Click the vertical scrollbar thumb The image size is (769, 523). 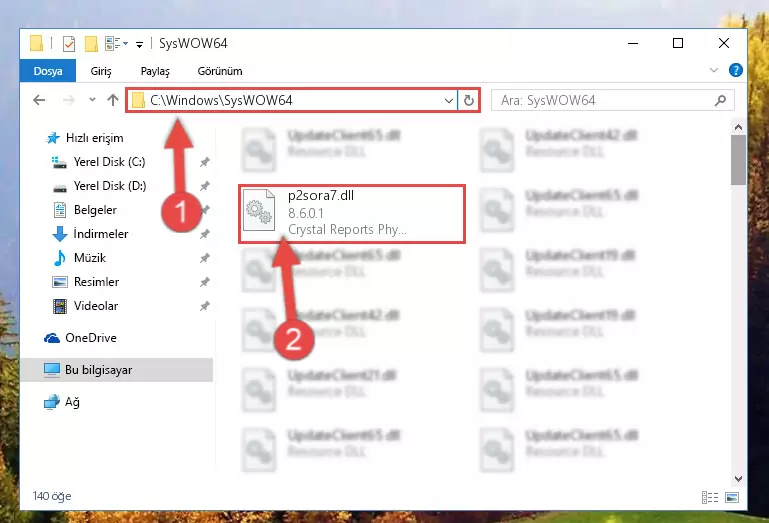[738, 160]
